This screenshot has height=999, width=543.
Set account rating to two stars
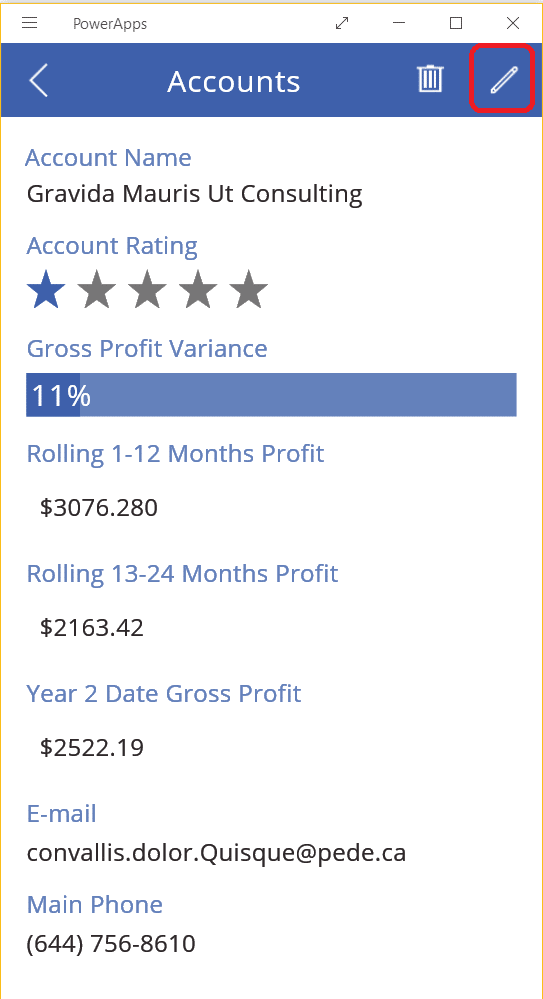(x=97, y=289)
